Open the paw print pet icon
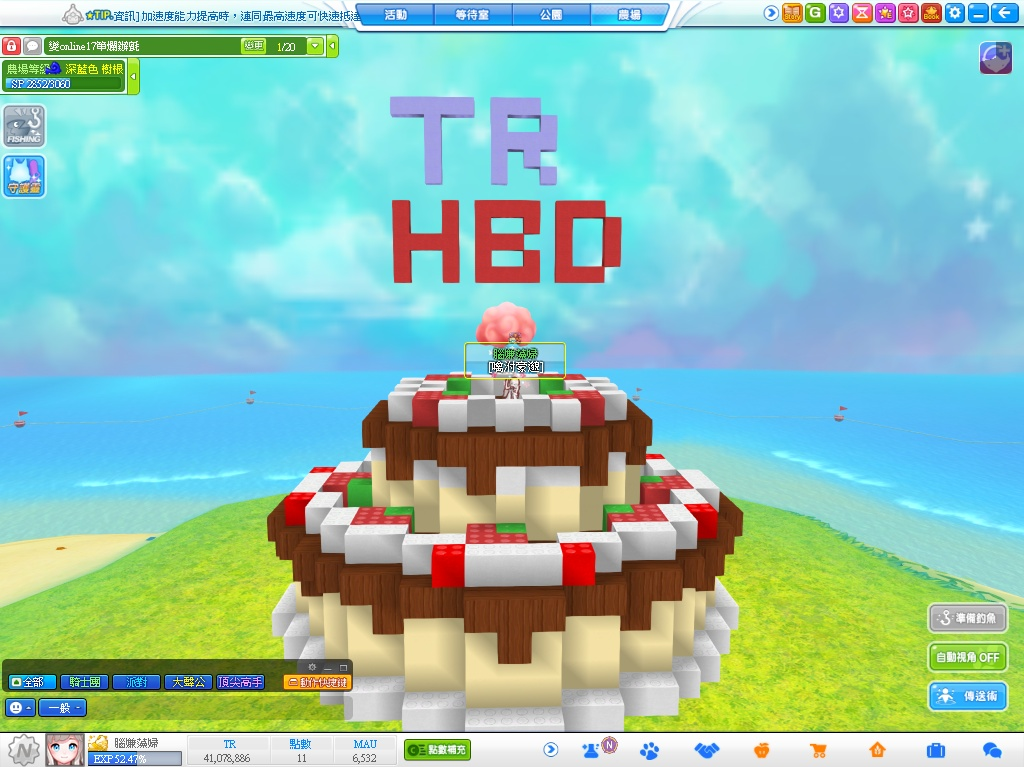1024x767 pixels. click(650, 749)
